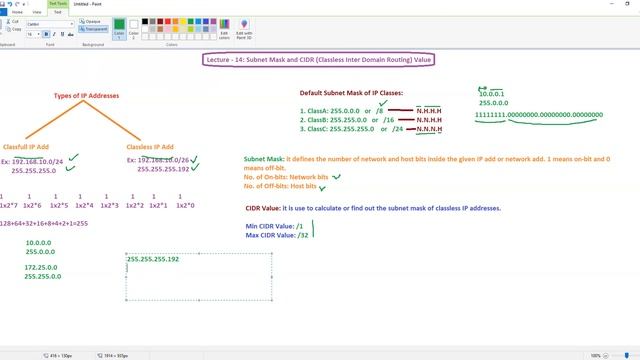Click the zoom out minus button
The height and width of the screenshot is (360, 640).
point(606,356)
